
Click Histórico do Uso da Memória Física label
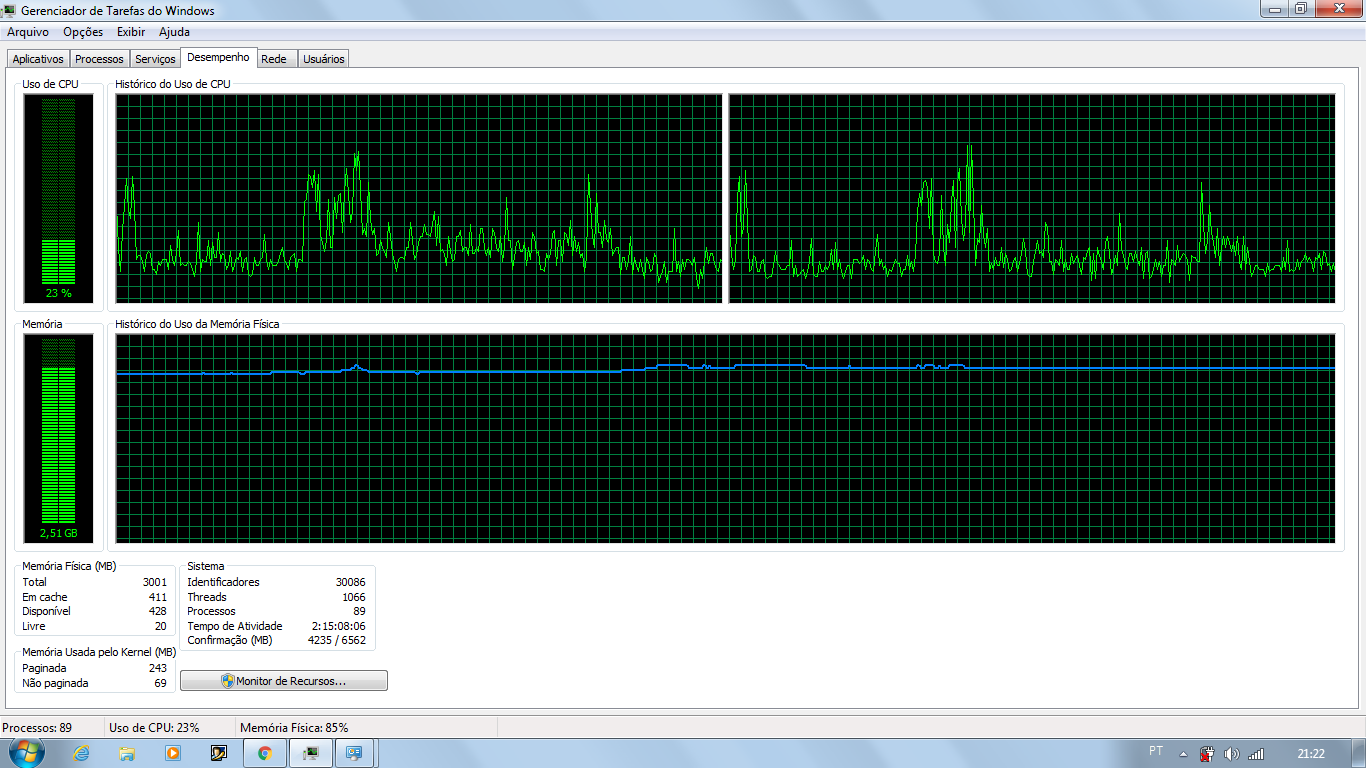pyautogui.click(x=197, y=324)
